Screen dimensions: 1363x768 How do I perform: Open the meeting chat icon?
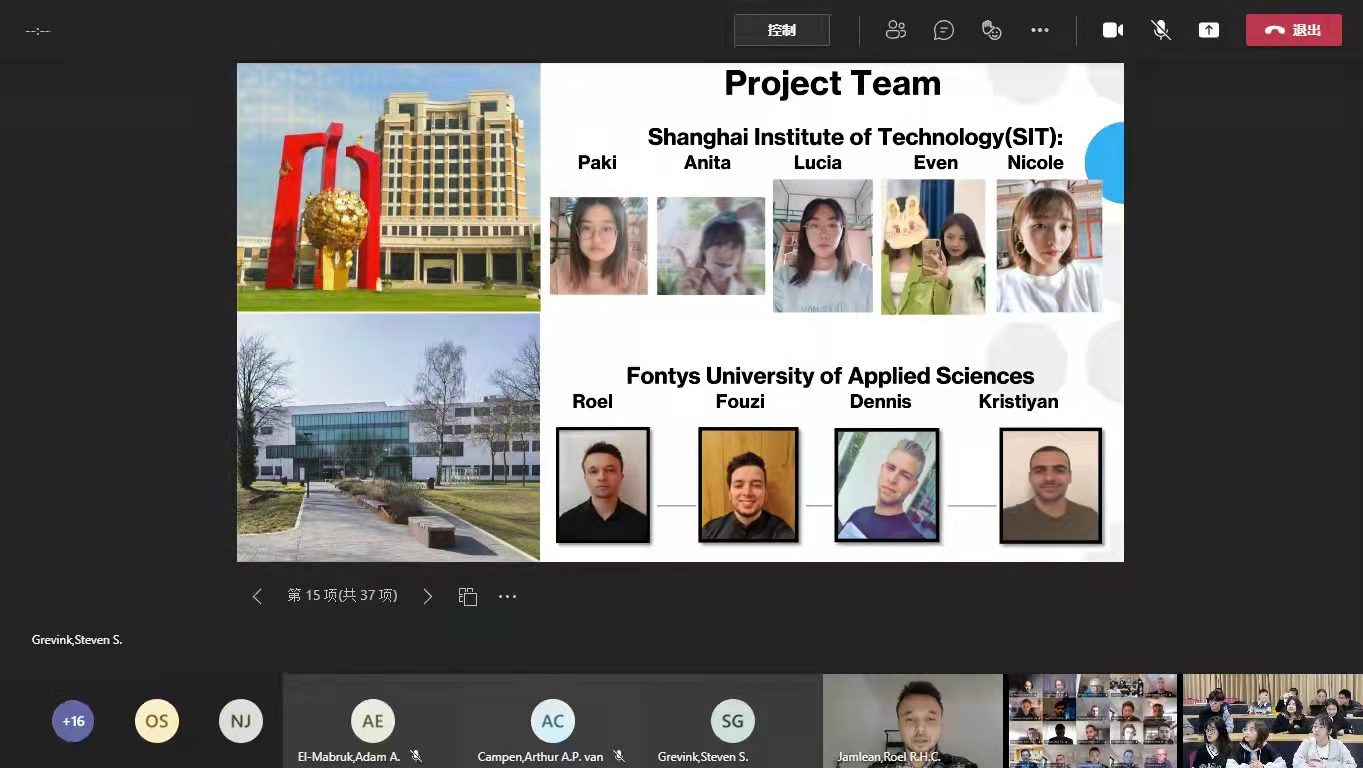point(943,30)
